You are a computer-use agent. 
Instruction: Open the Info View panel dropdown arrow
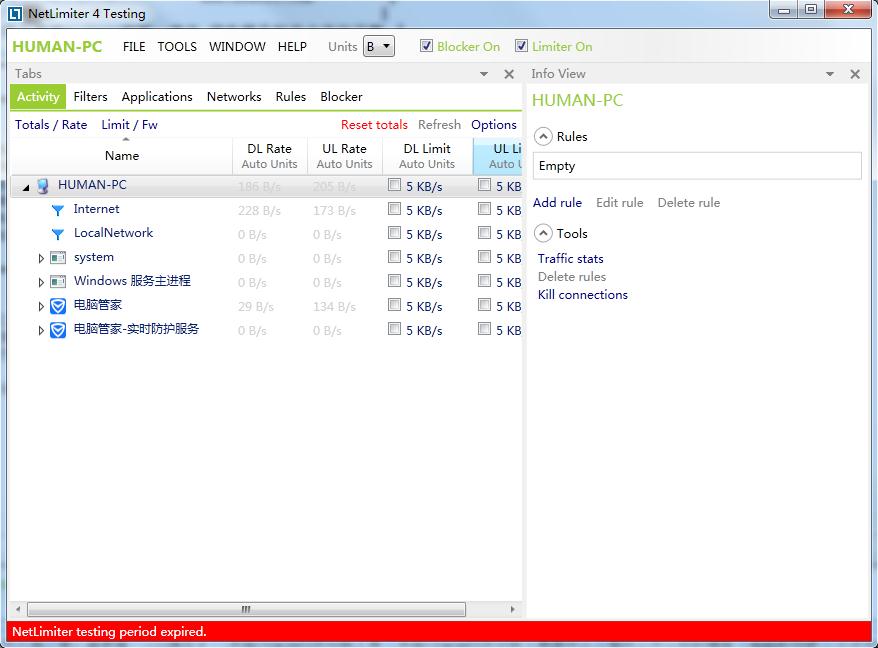[x=830, y=74]
